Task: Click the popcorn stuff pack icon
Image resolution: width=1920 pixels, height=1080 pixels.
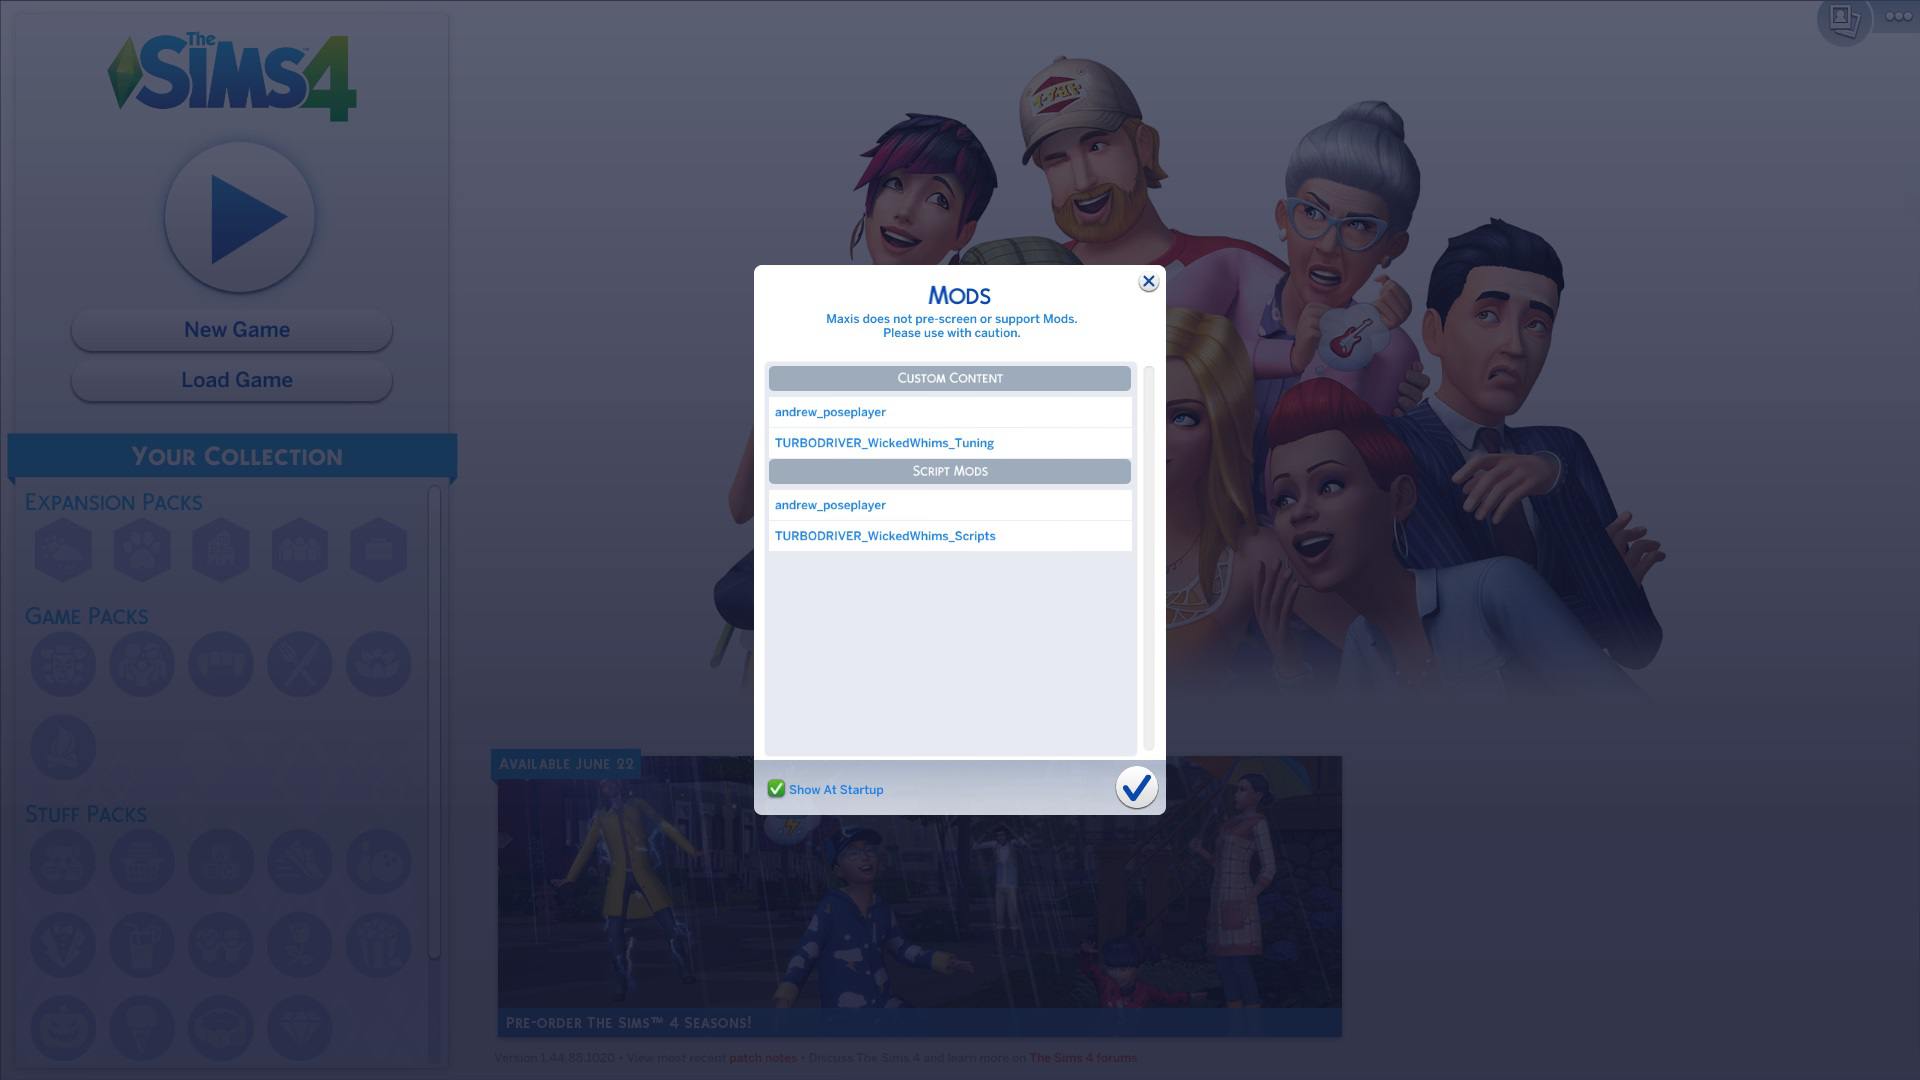Action: 379,945
